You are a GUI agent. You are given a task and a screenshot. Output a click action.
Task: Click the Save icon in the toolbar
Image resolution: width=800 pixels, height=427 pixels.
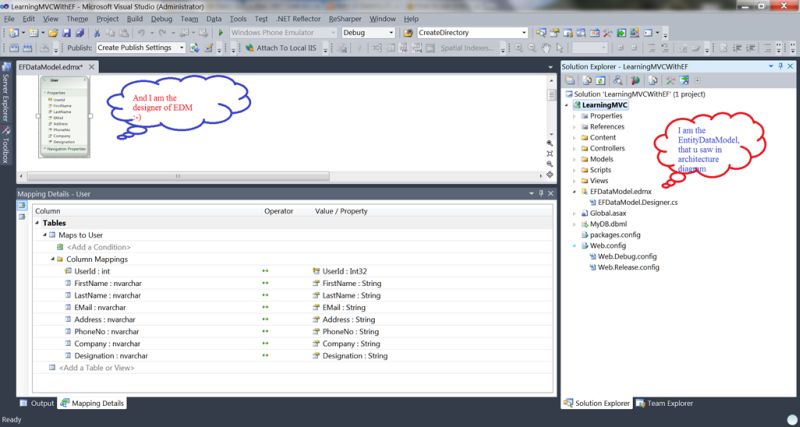pyautogui.click(x=66, y=33)
